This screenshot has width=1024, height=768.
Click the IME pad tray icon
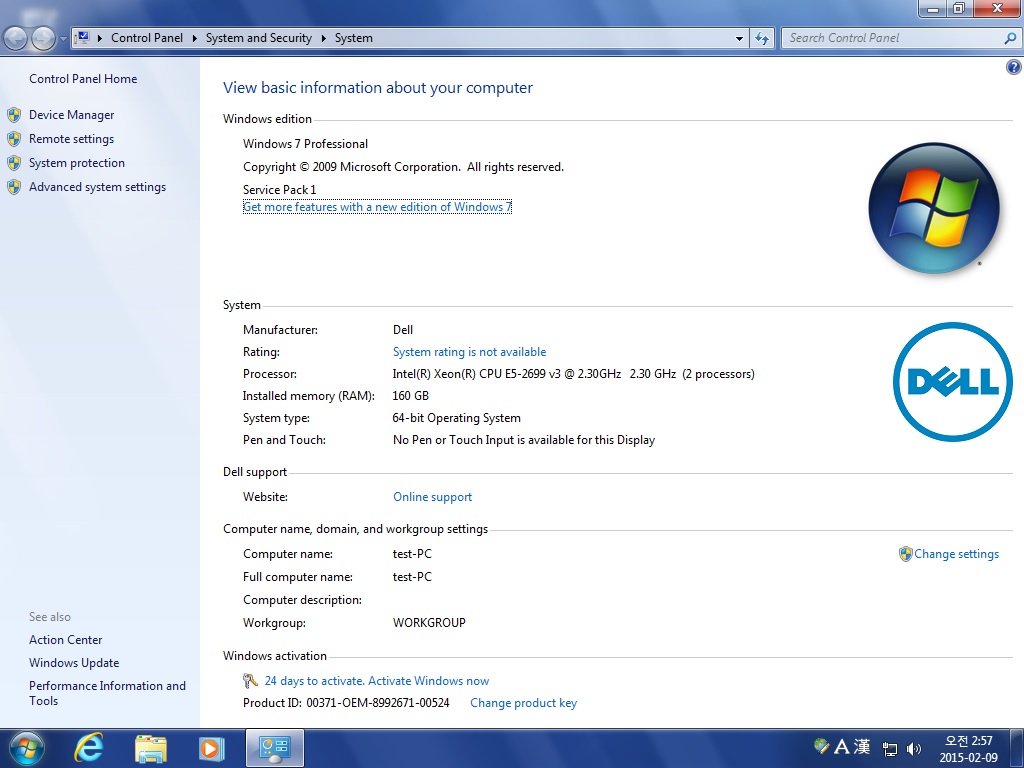tap(822, 745)
